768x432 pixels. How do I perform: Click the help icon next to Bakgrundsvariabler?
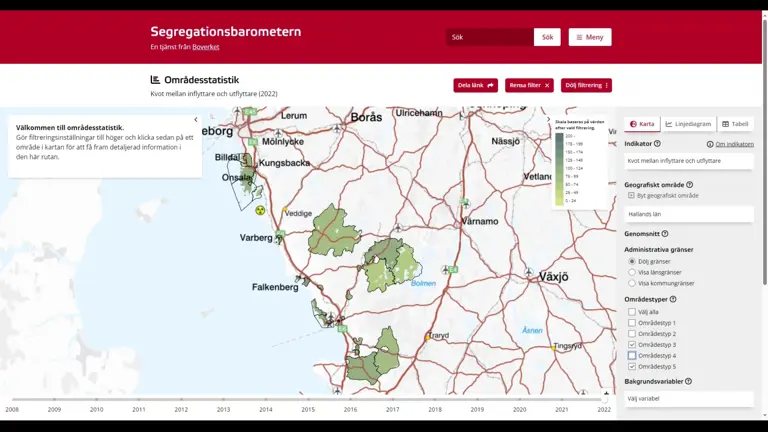point(689,381)
